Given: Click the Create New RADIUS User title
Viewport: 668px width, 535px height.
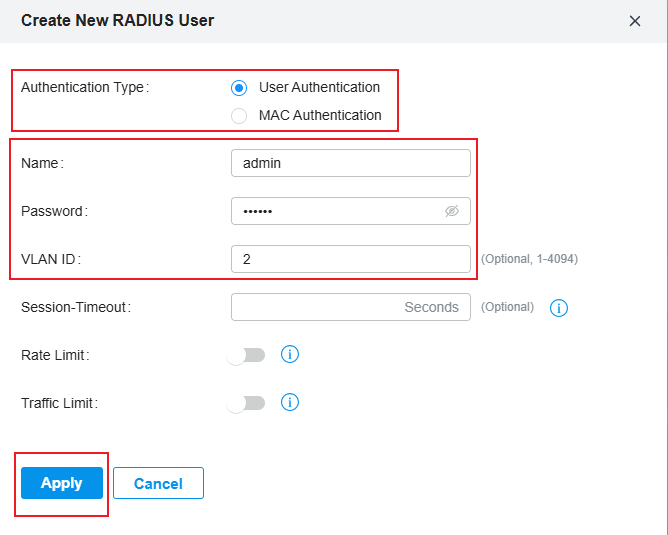Looking at the screenshot, I should pos(118,20).
